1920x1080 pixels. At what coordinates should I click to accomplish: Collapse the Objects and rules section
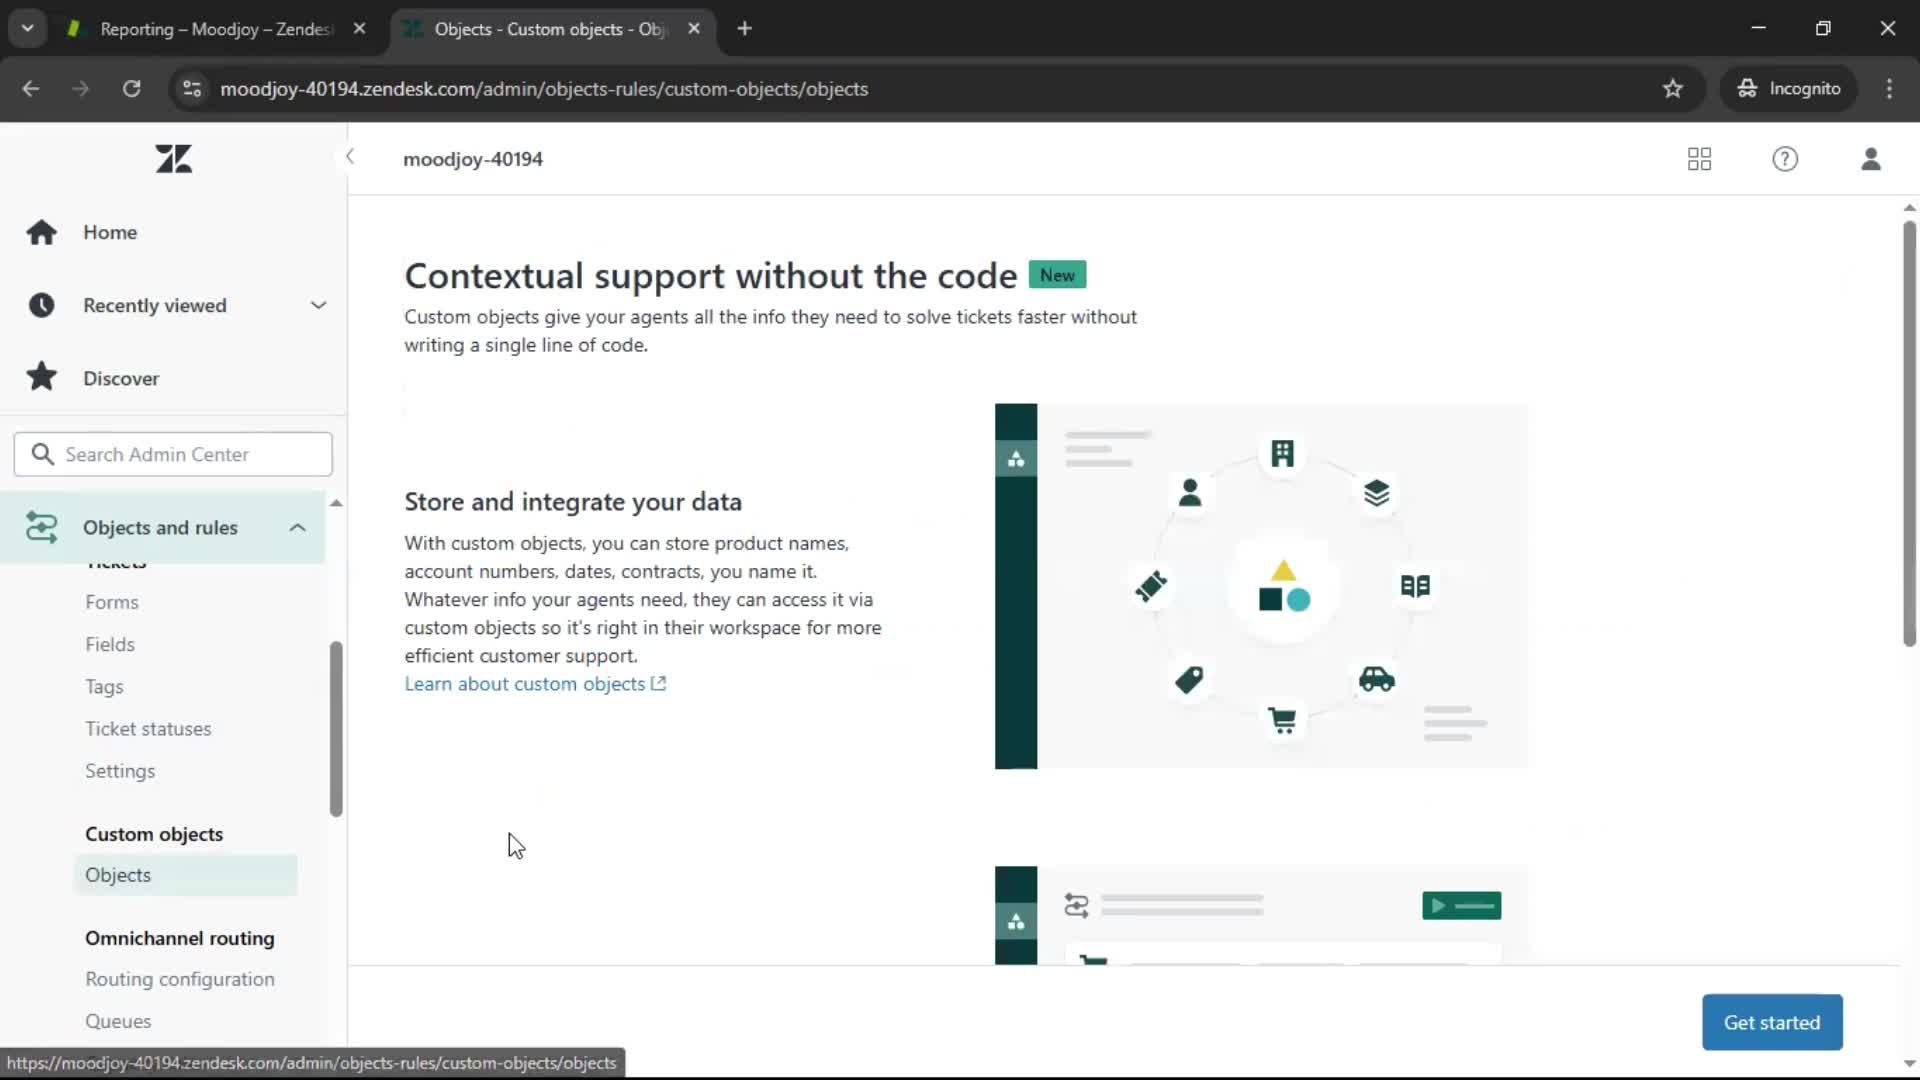(297, 527)
